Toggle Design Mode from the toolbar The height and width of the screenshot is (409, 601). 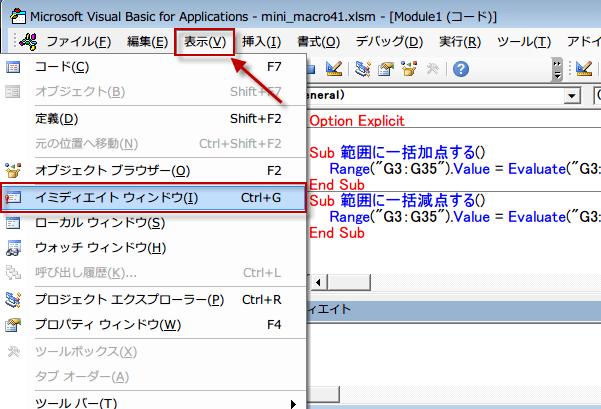click(x=333, y=69)
